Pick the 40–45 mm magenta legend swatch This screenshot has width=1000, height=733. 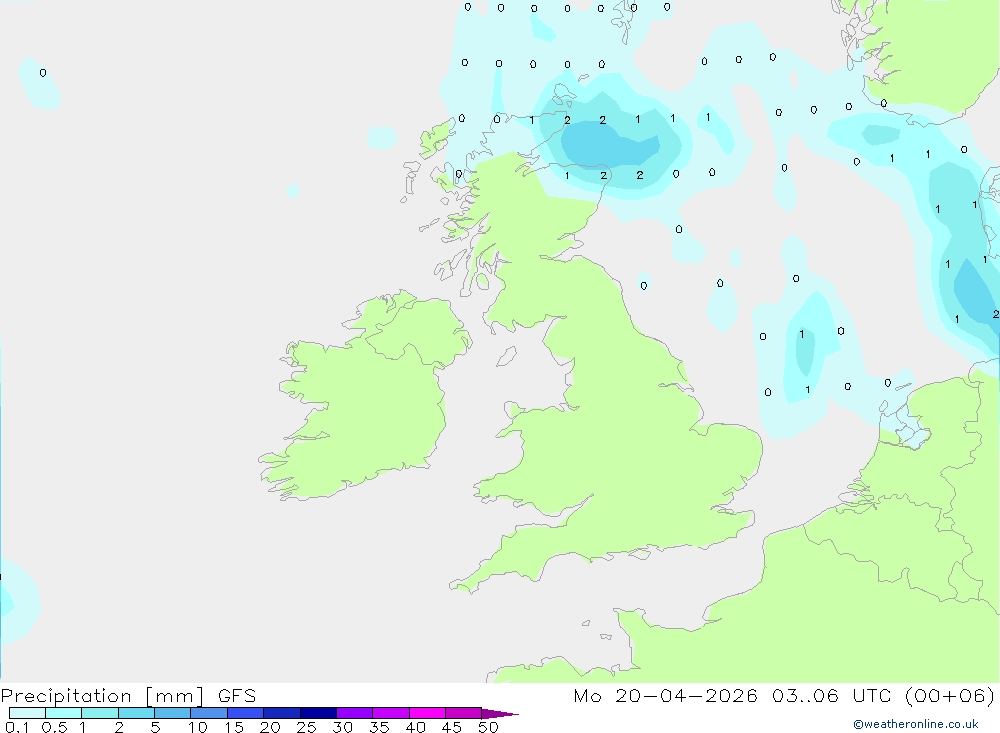427,713
